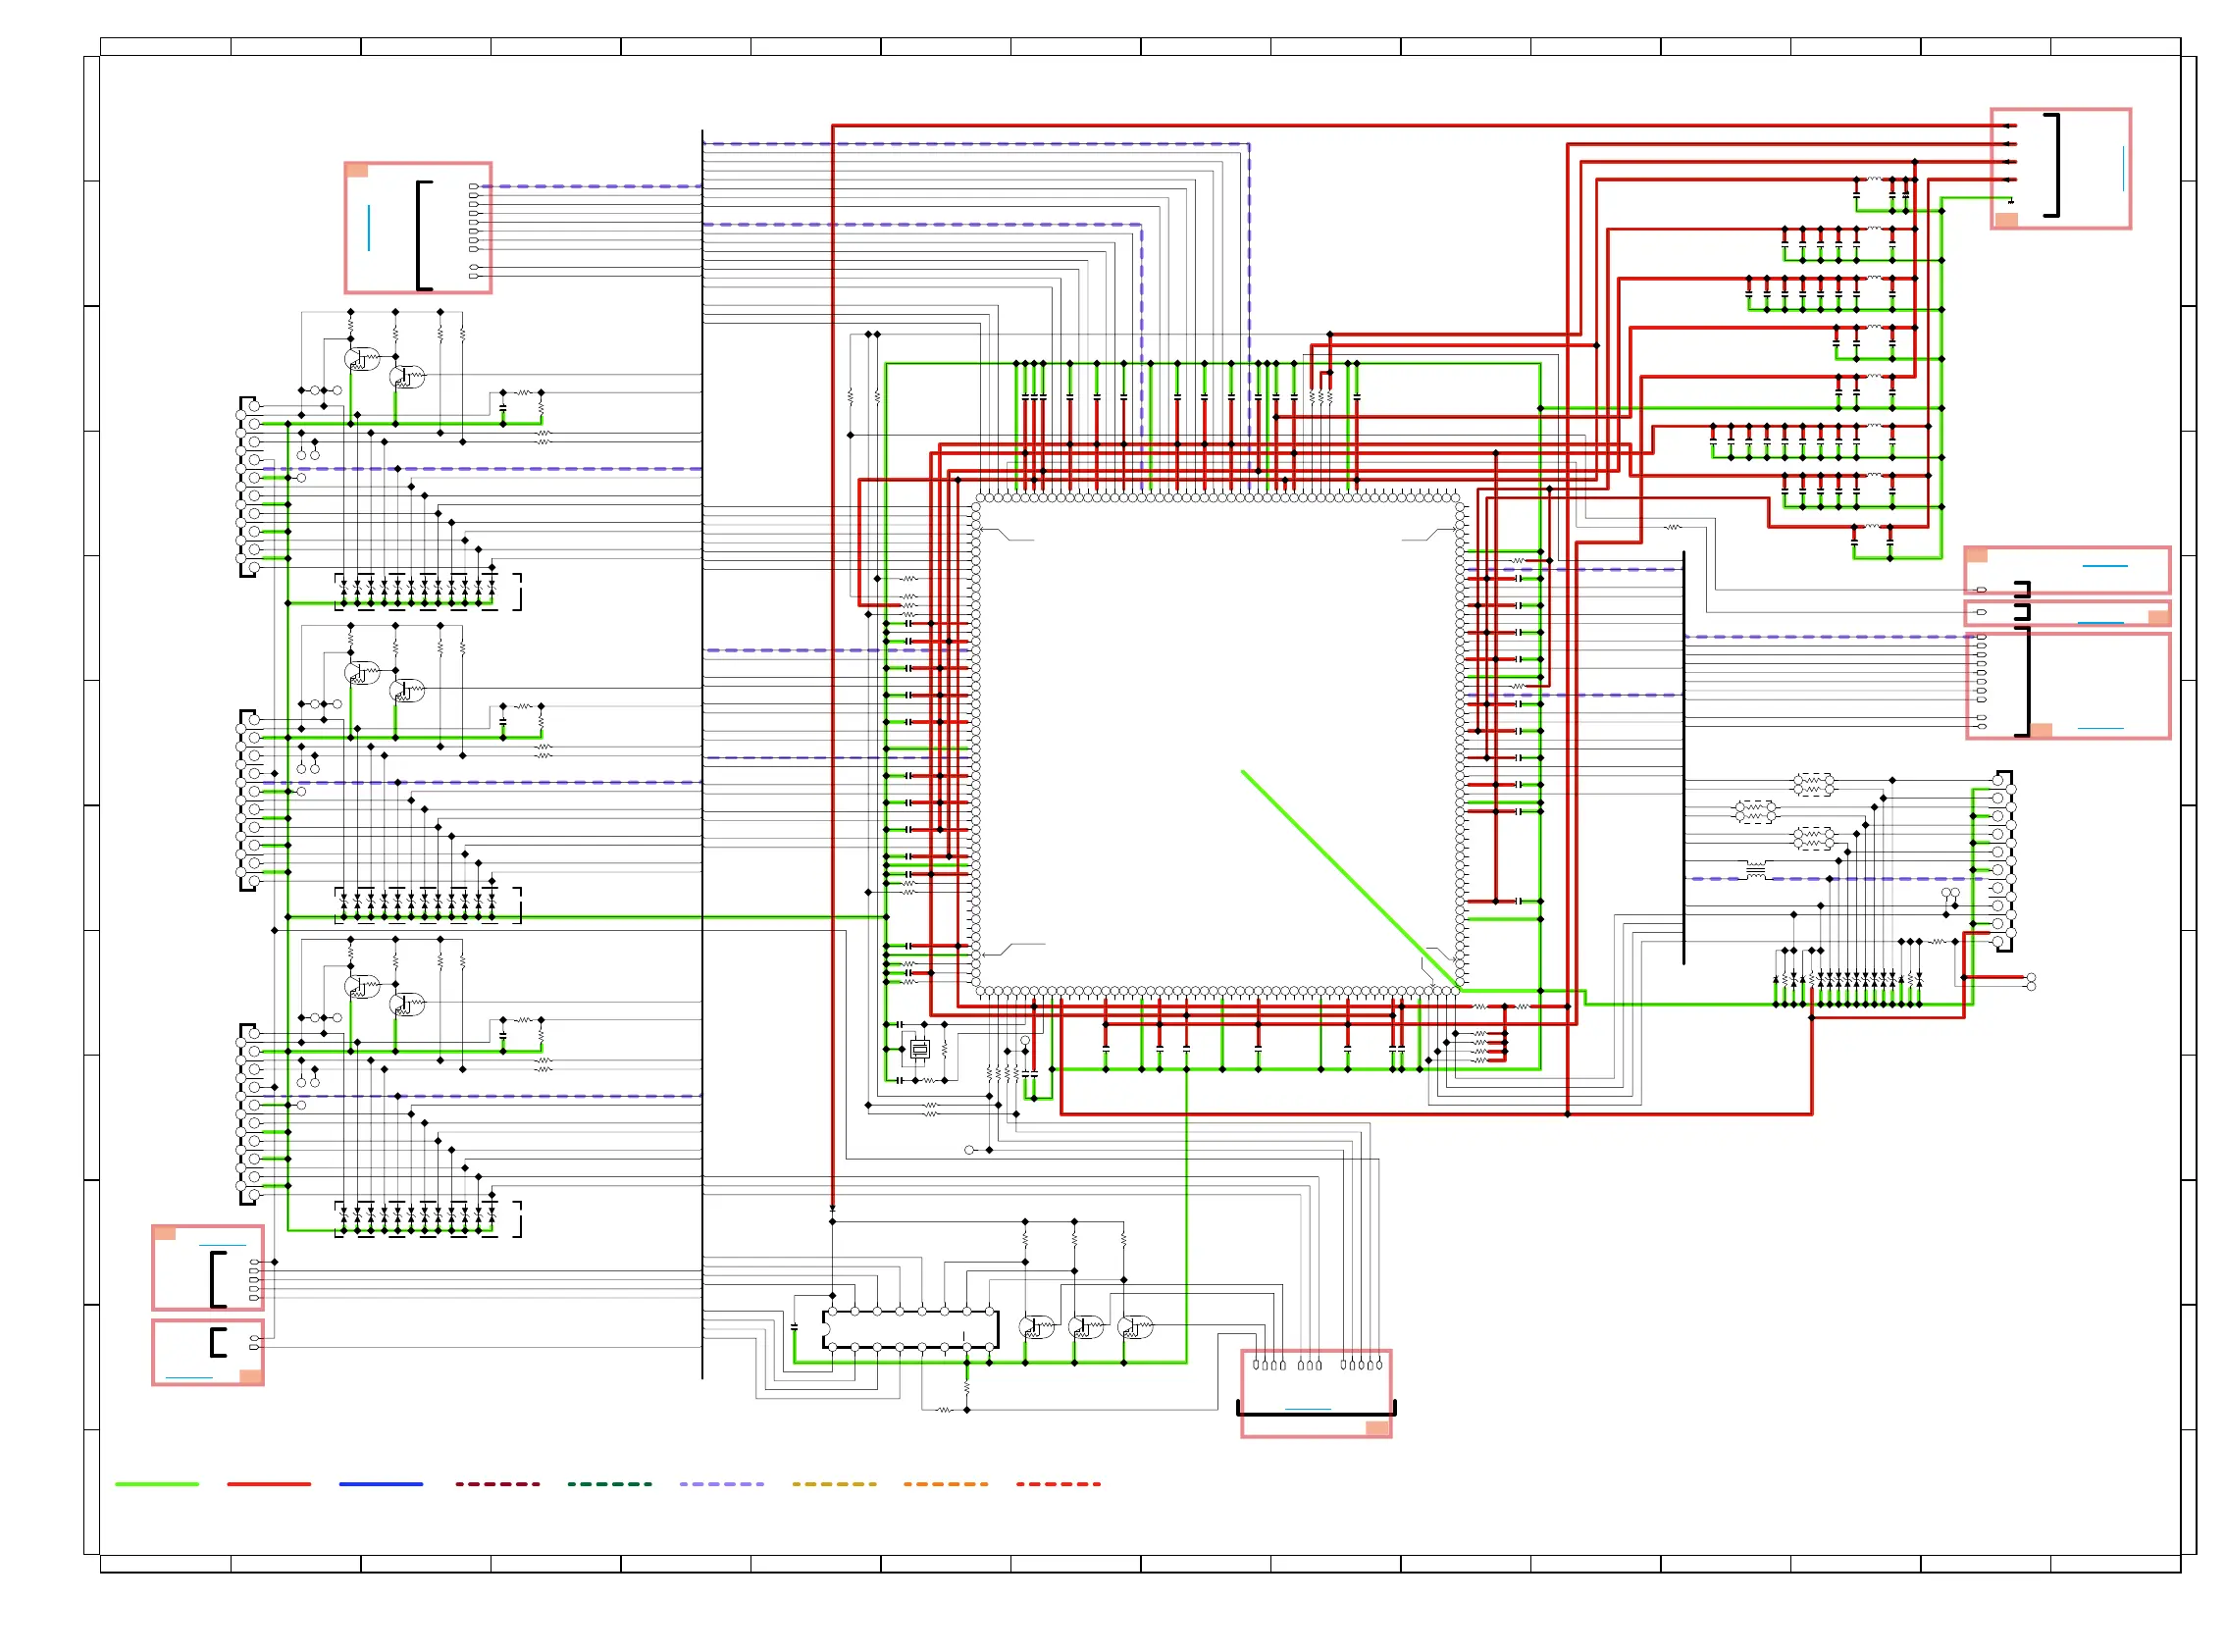
Task: Click the lowest pink box at bottom-left
Action: click(207, 1352)
